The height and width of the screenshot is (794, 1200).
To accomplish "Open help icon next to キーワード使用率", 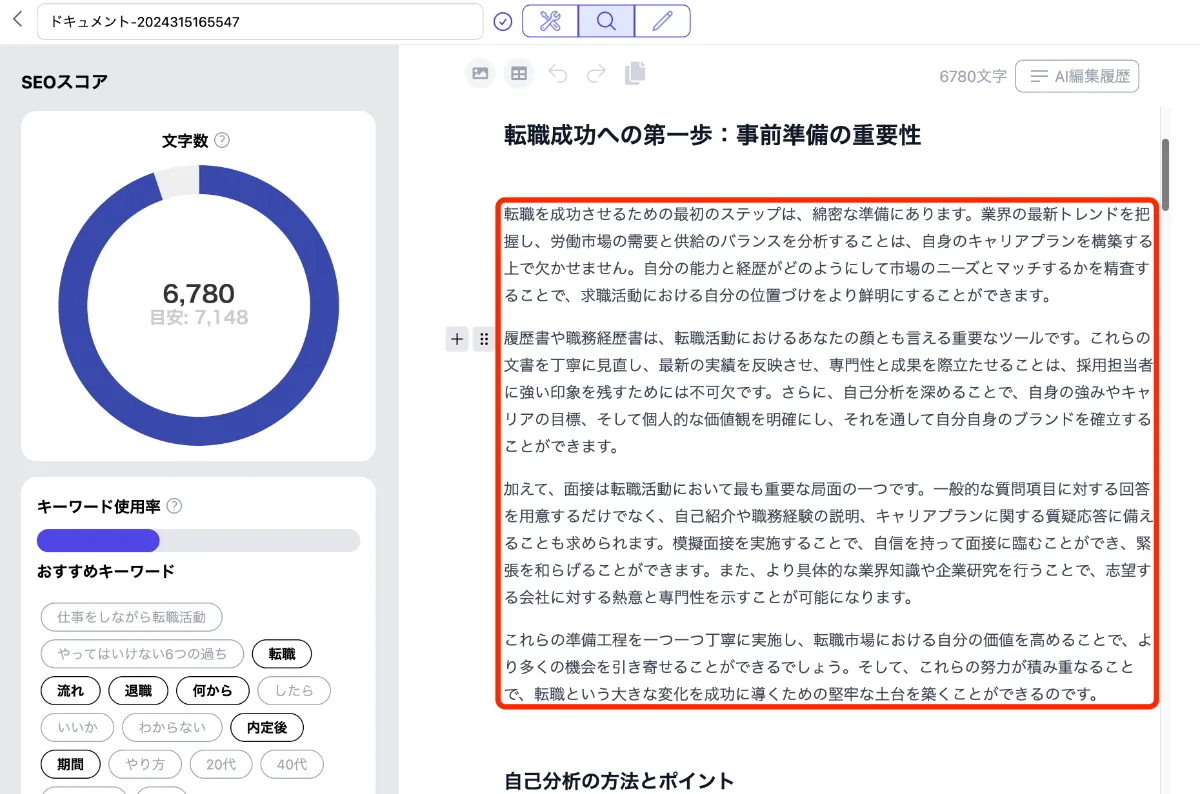I will [x=174, y=506].
